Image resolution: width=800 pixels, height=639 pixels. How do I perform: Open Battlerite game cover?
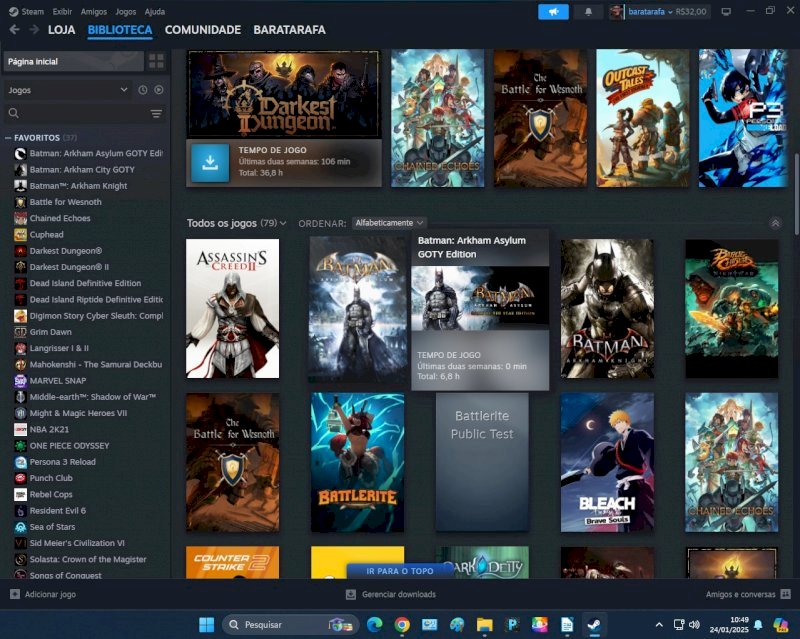click(x=358, y=462)
